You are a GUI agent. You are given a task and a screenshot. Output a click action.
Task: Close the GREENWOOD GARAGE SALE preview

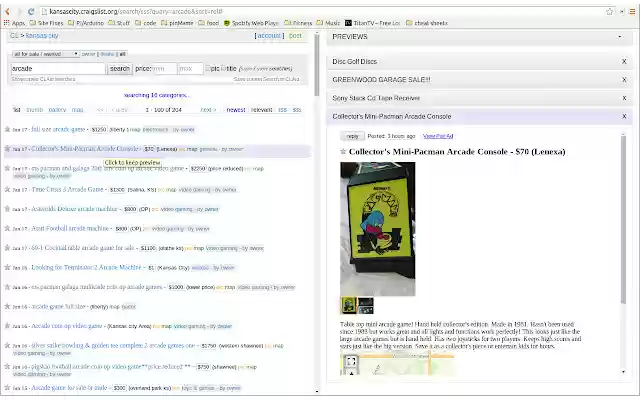click(624, 80)
